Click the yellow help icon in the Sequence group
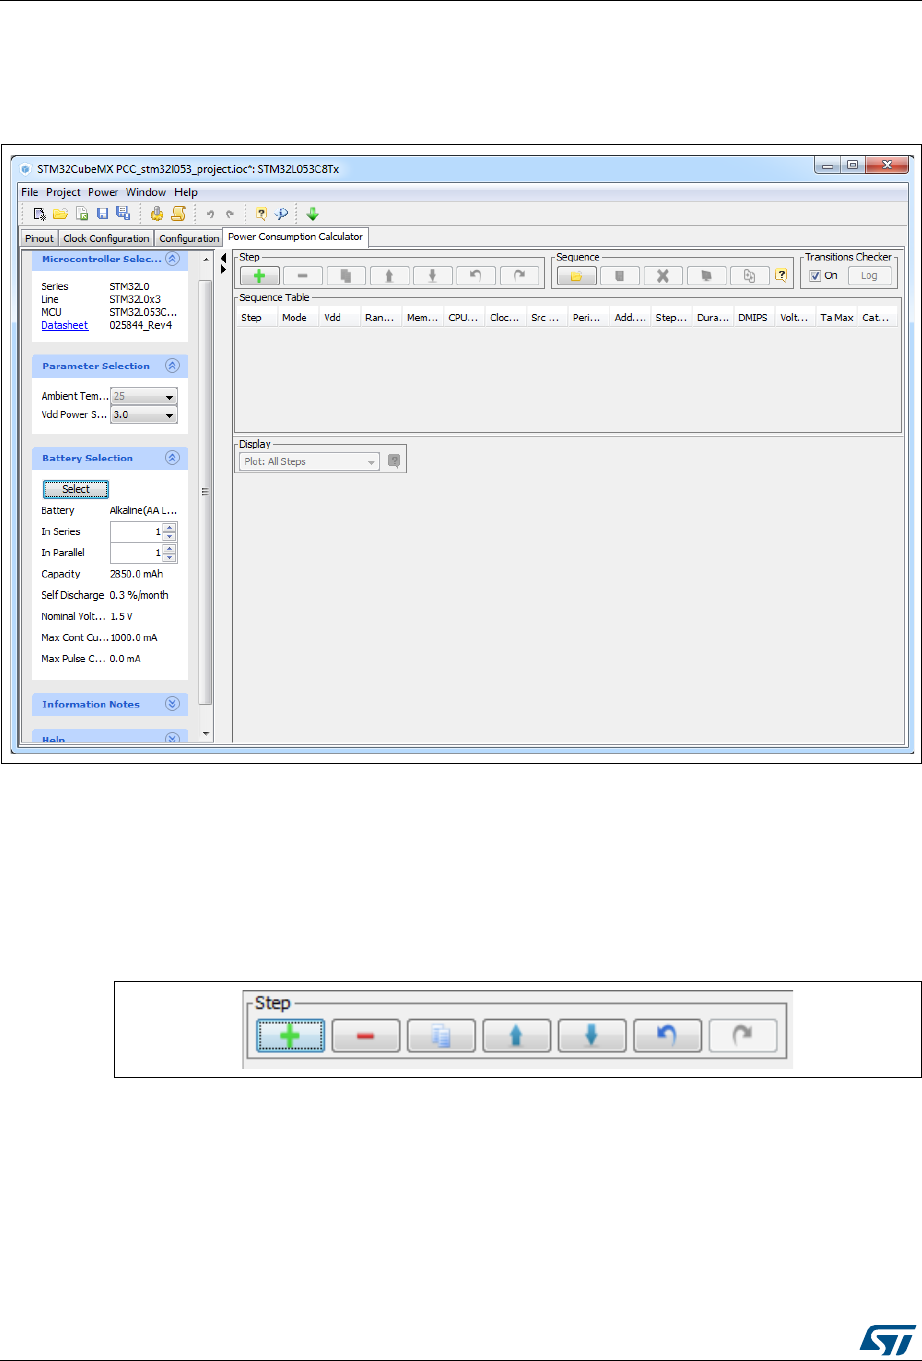Image resolution: width=922 pixels, height=1361 pixels. tap(782, 276)
